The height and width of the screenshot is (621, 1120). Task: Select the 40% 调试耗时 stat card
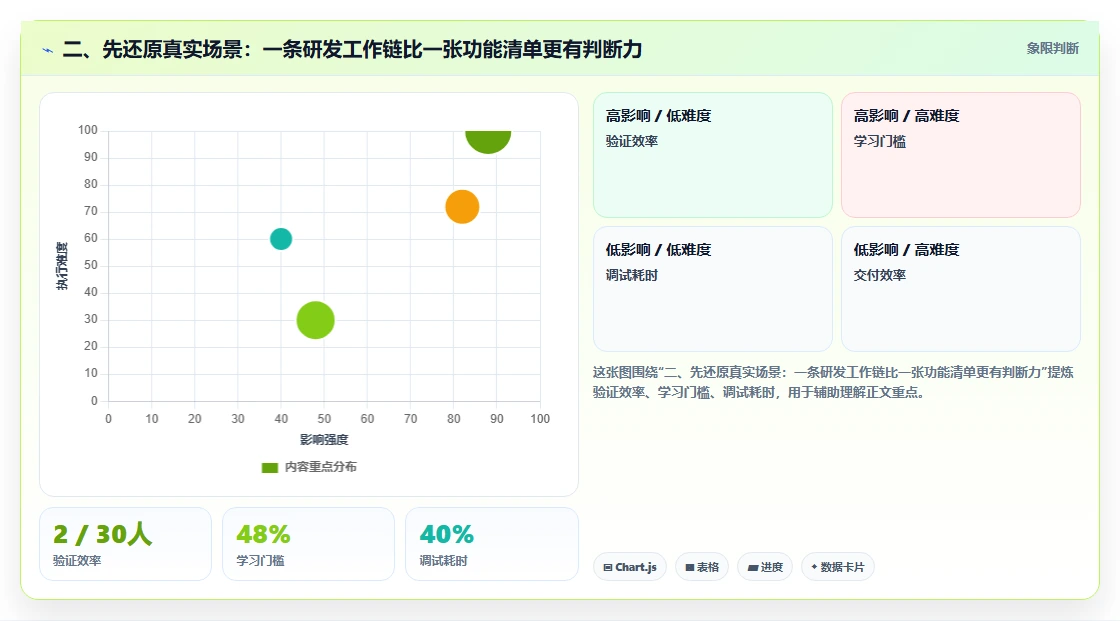[x=491, y=544]
